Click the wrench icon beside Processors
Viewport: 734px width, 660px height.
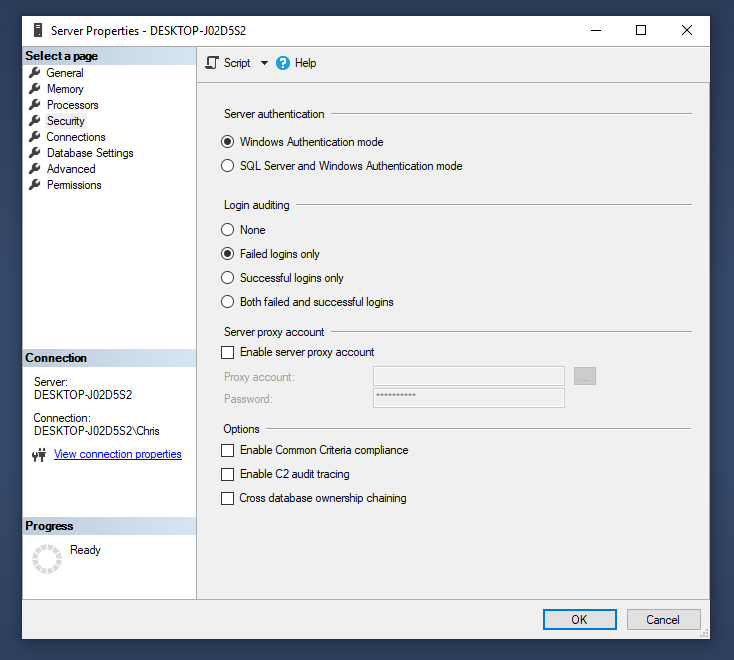click(x=35, y=105)
